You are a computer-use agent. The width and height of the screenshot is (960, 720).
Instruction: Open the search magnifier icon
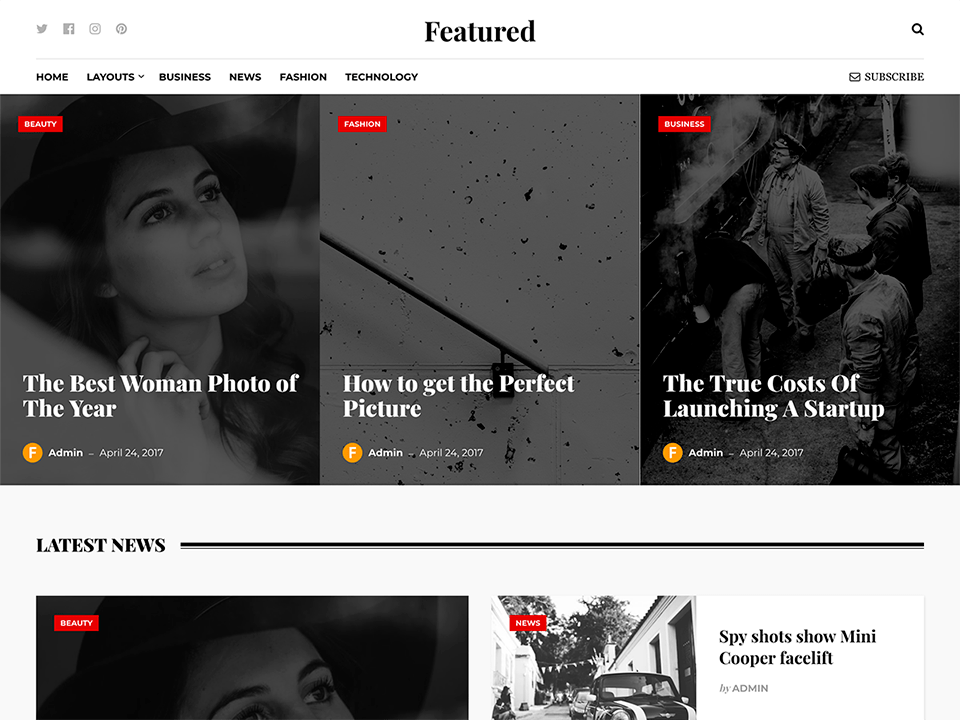[917, 29]
